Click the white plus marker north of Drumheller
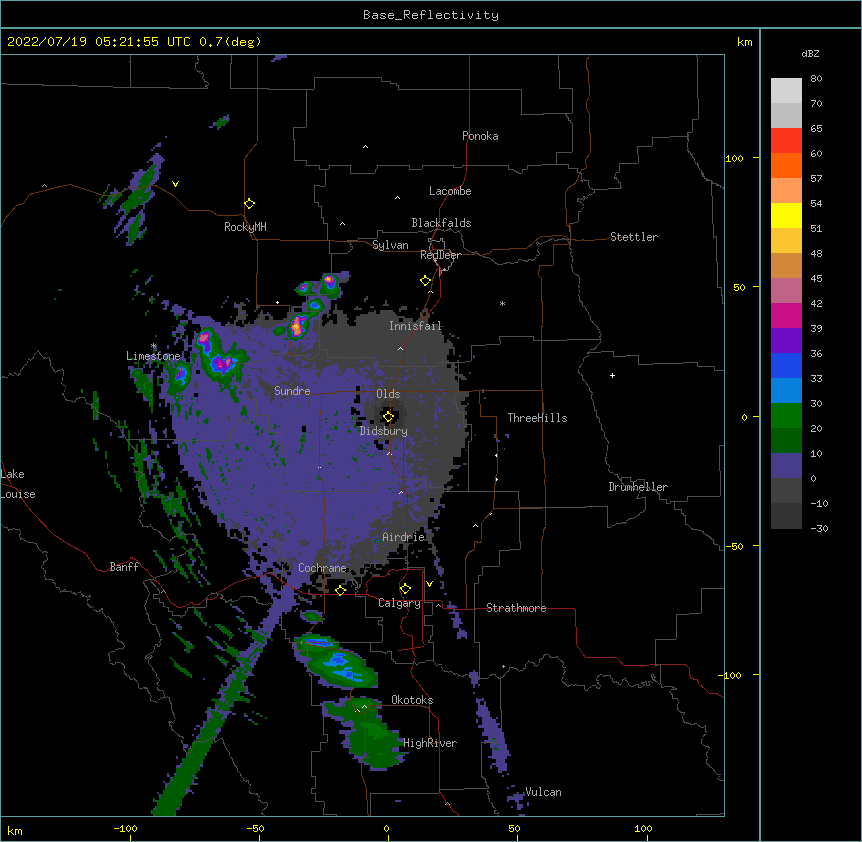 612,375
